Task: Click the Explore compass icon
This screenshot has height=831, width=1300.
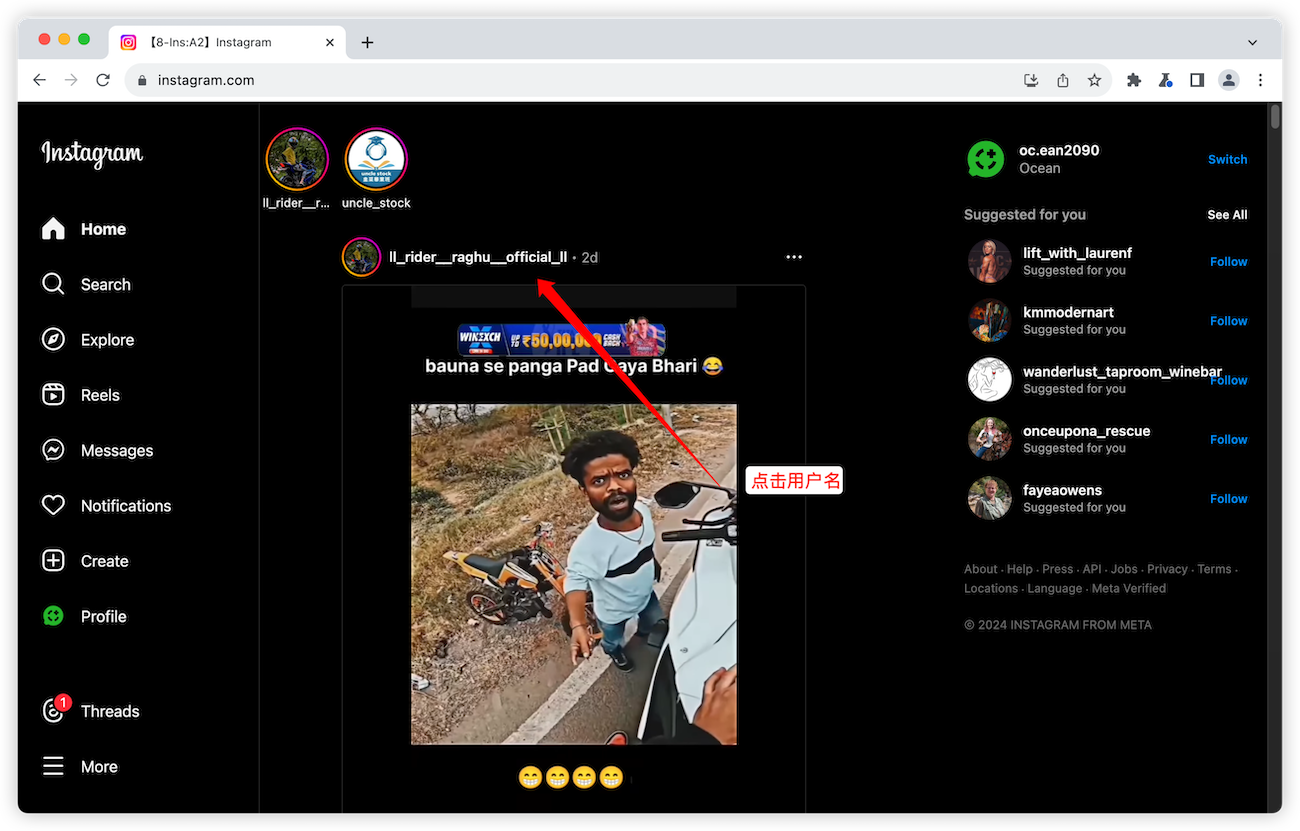Action: pyautogui.click(x=53, y=340)
